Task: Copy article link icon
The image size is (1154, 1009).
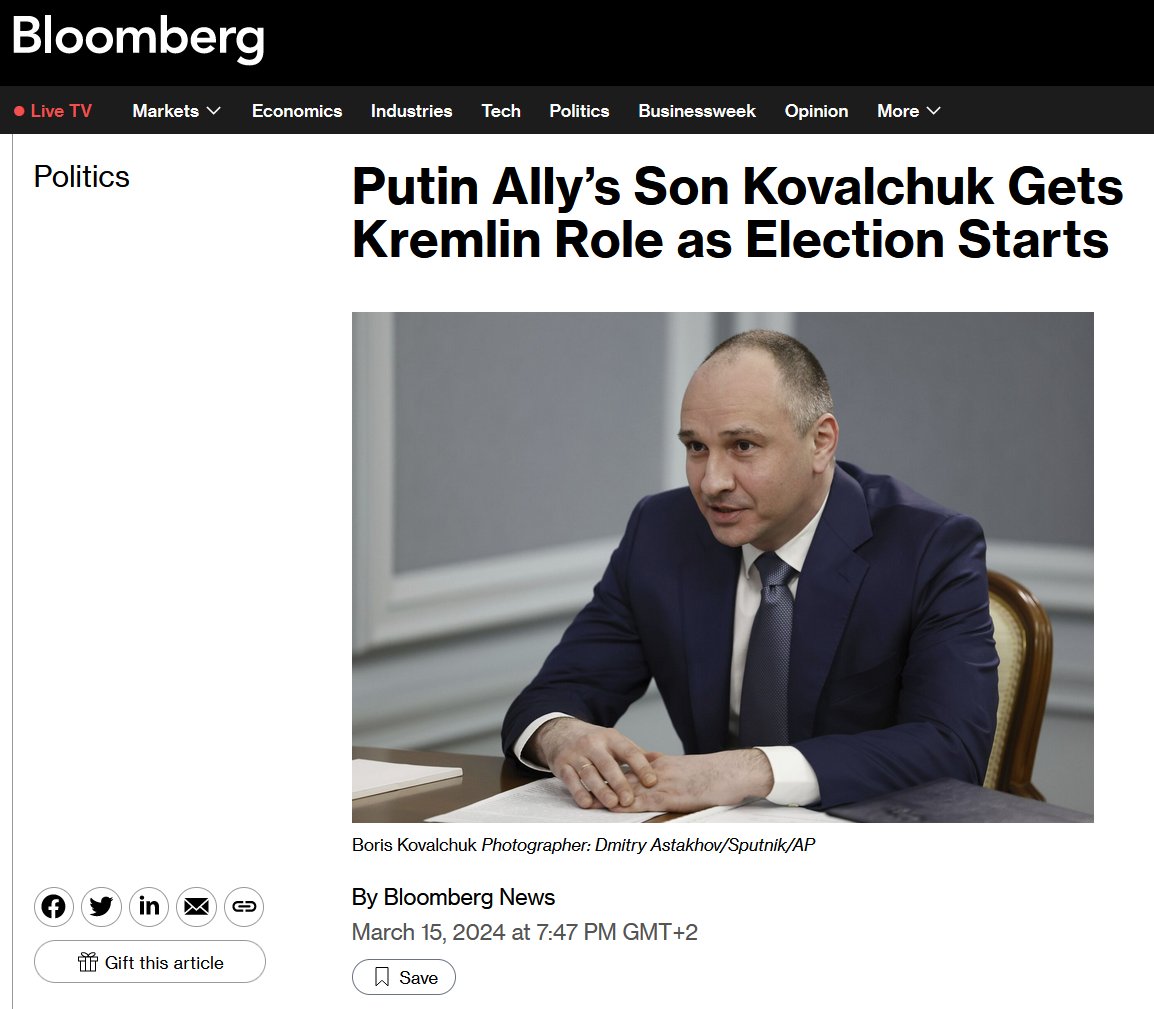Action: [244, 906]
